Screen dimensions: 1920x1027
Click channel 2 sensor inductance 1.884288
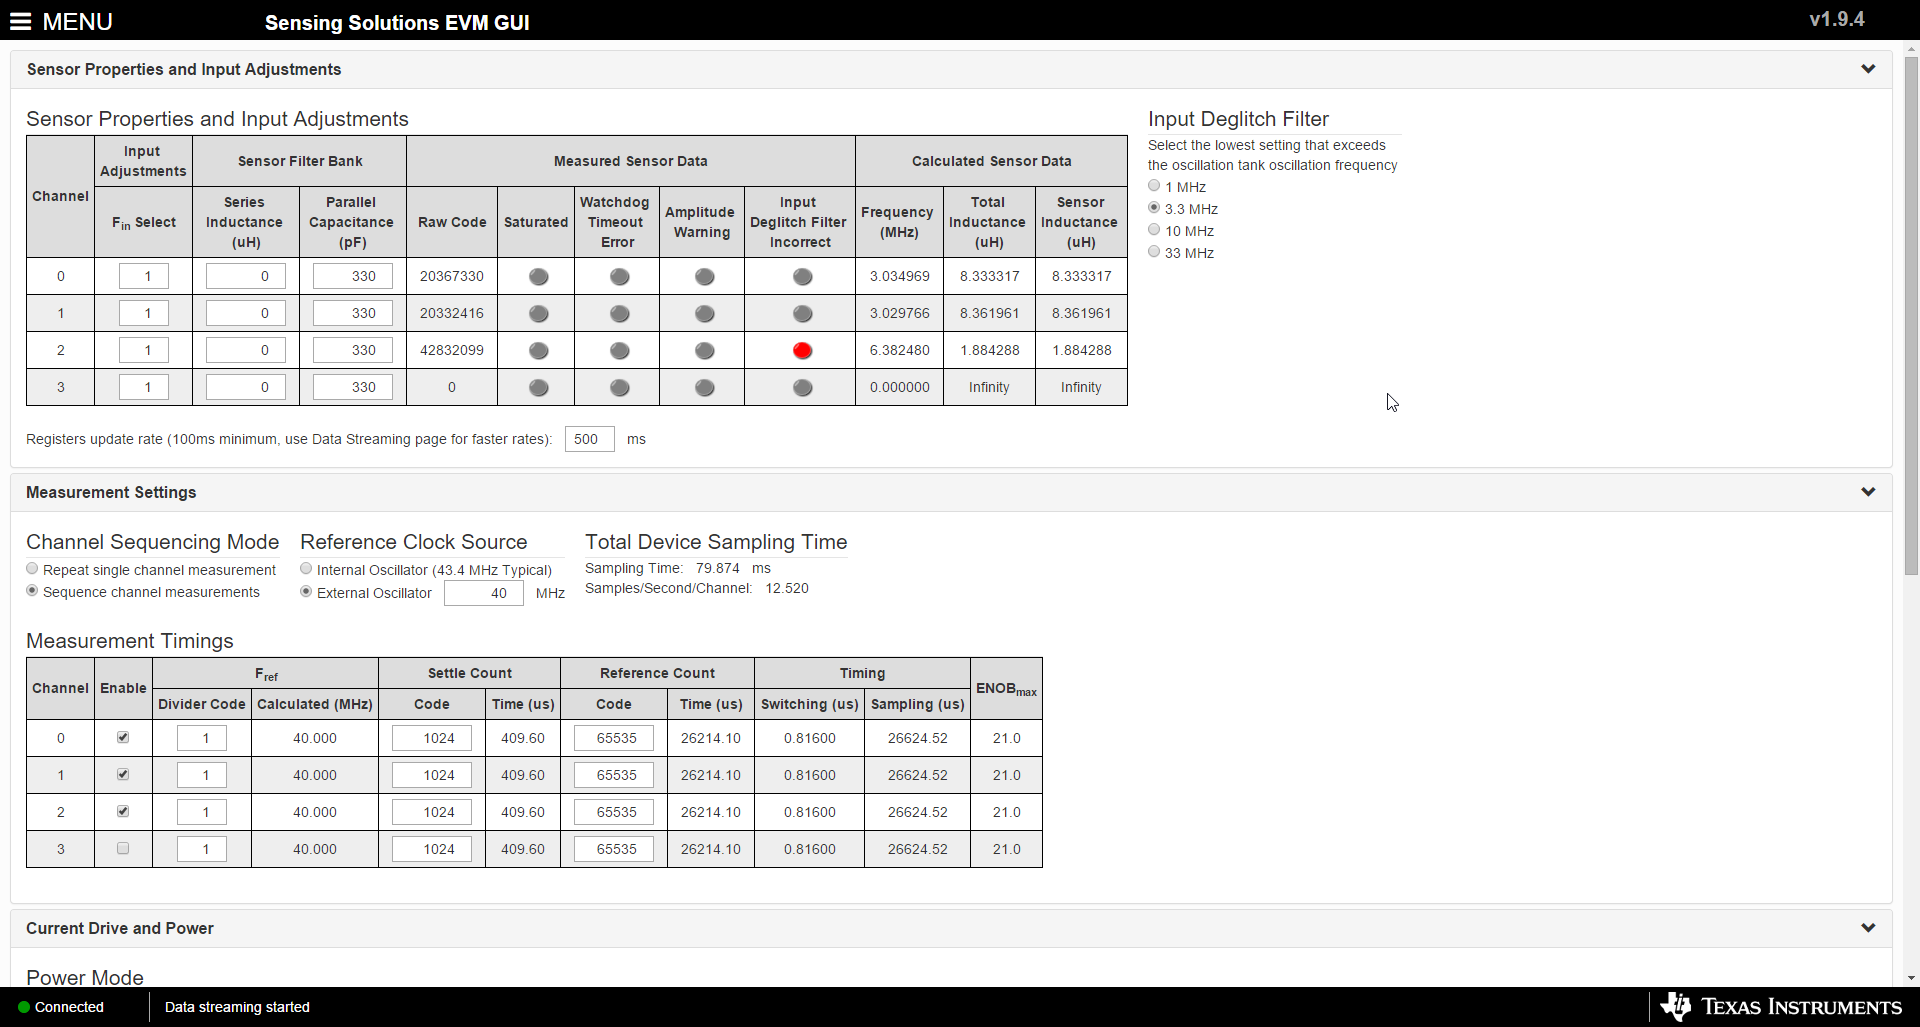point(1082,350)
